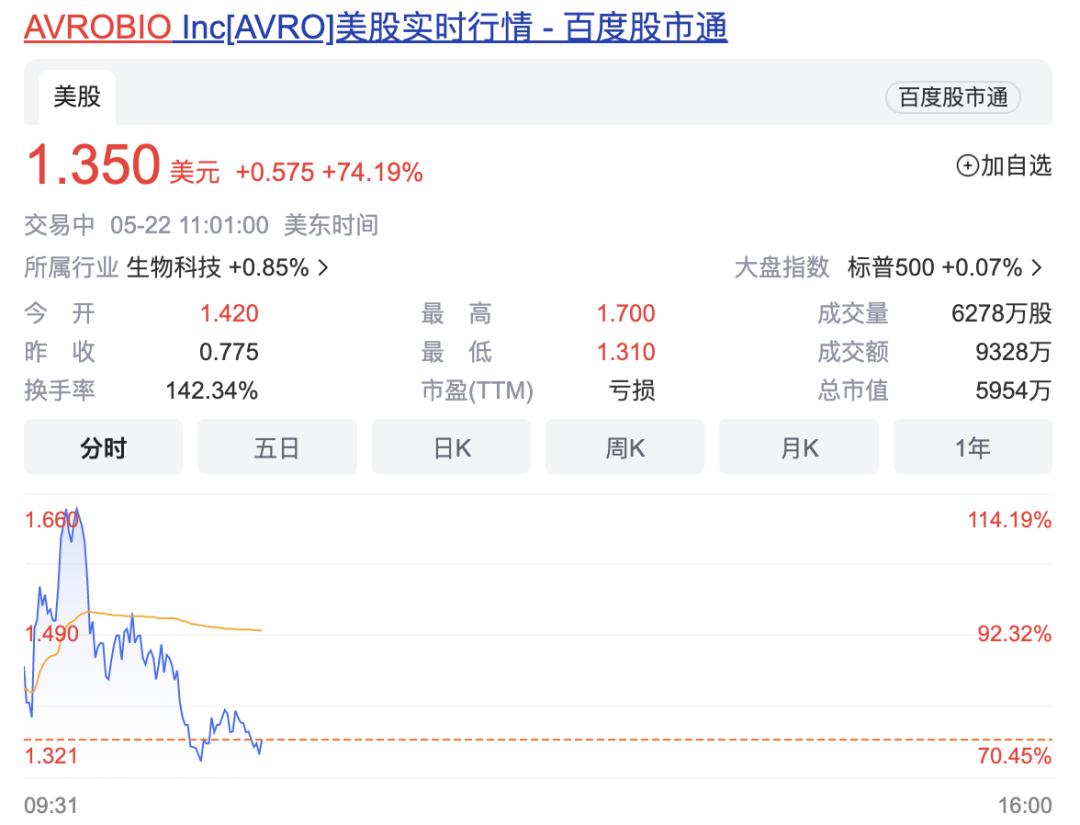Click the blue price line peak
This screenshot has height=825, width=1080.
[x=74, y=511]
